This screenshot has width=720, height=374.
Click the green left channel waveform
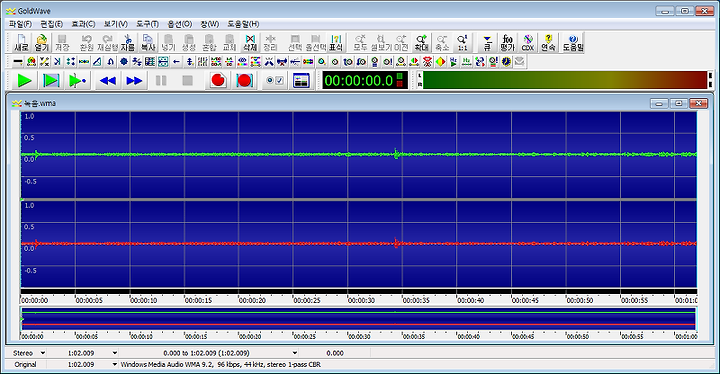click(359, 154)
